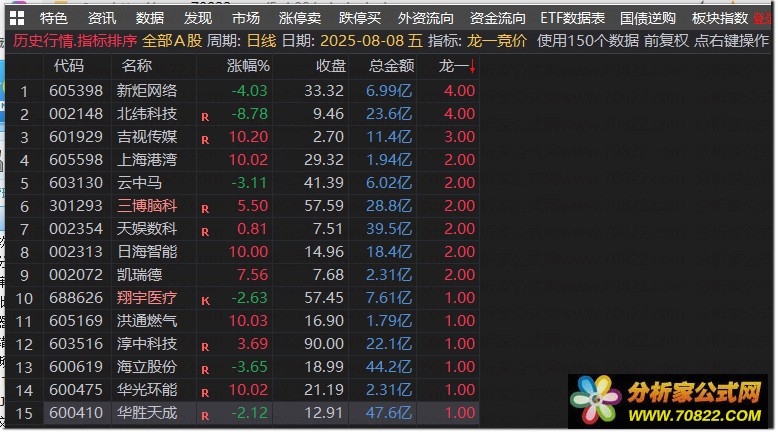This screenshot has height=432, width=778.
Task: Toggle sort on 龙一 column header
Action: tap(457, 65)
